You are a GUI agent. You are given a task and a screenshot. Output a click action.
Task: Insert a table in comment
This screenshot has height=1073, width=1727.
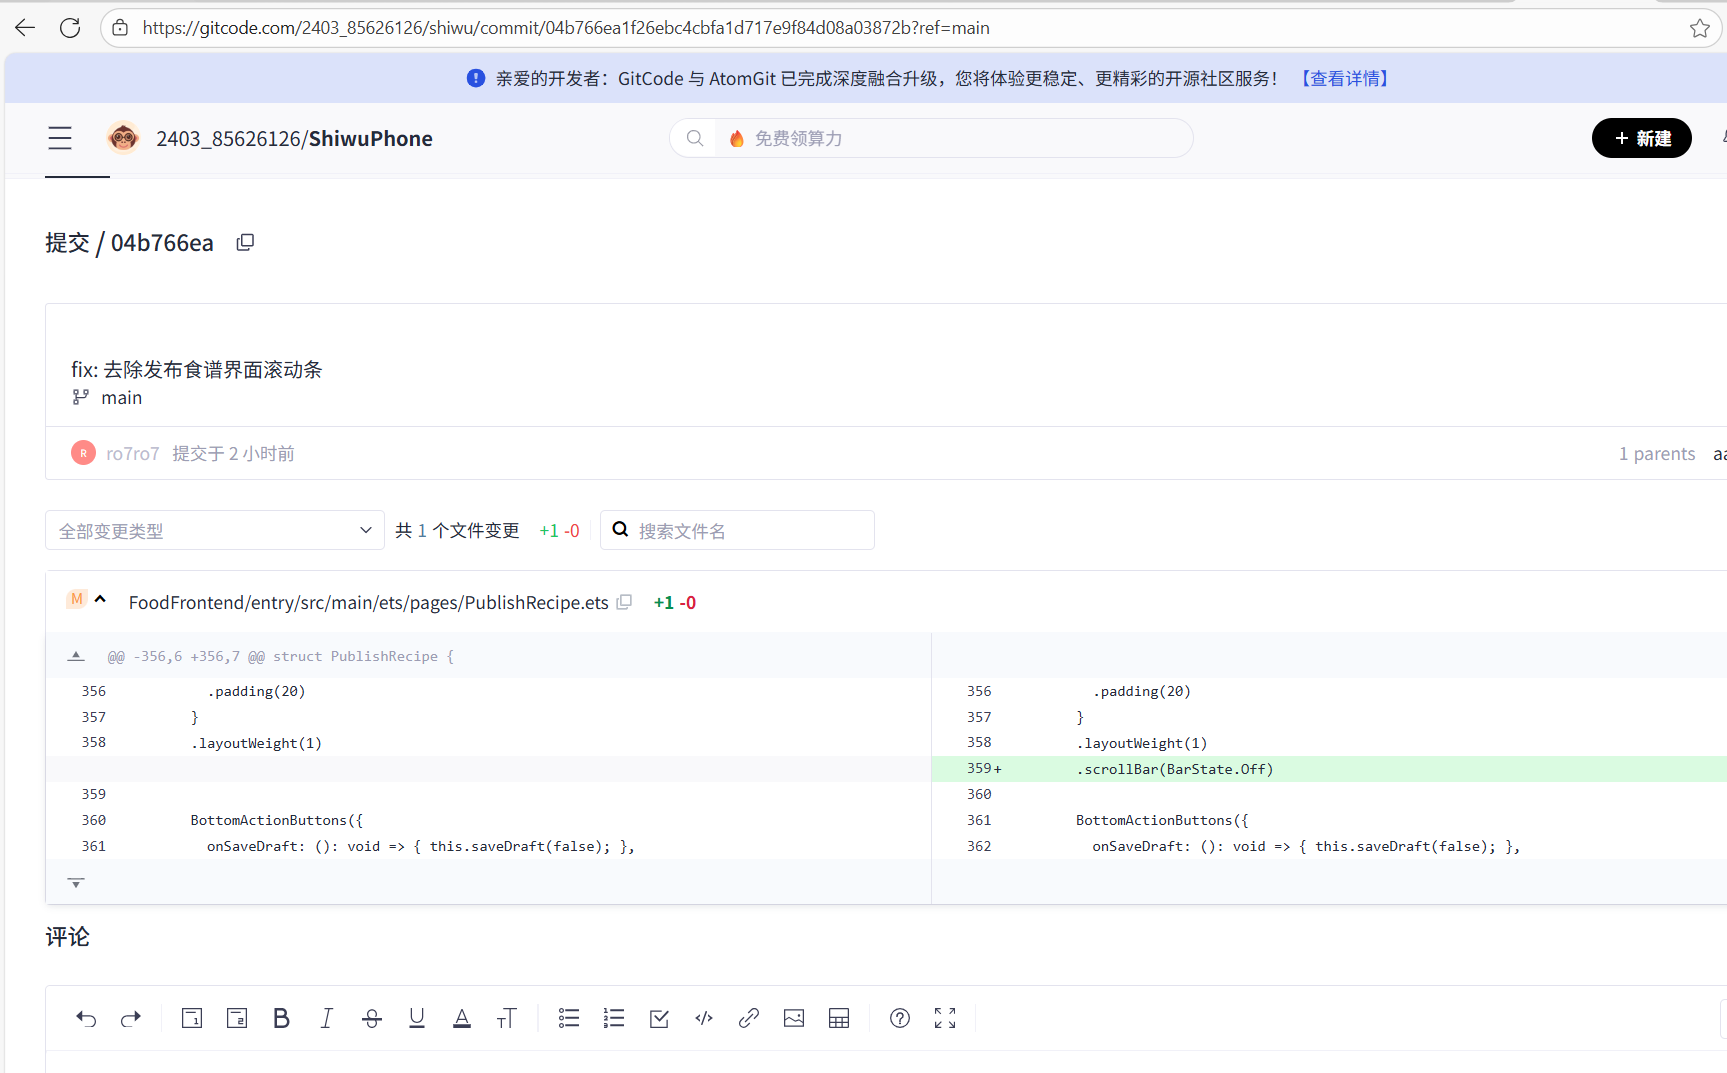pyautogui.click(x=839, y=1018)
